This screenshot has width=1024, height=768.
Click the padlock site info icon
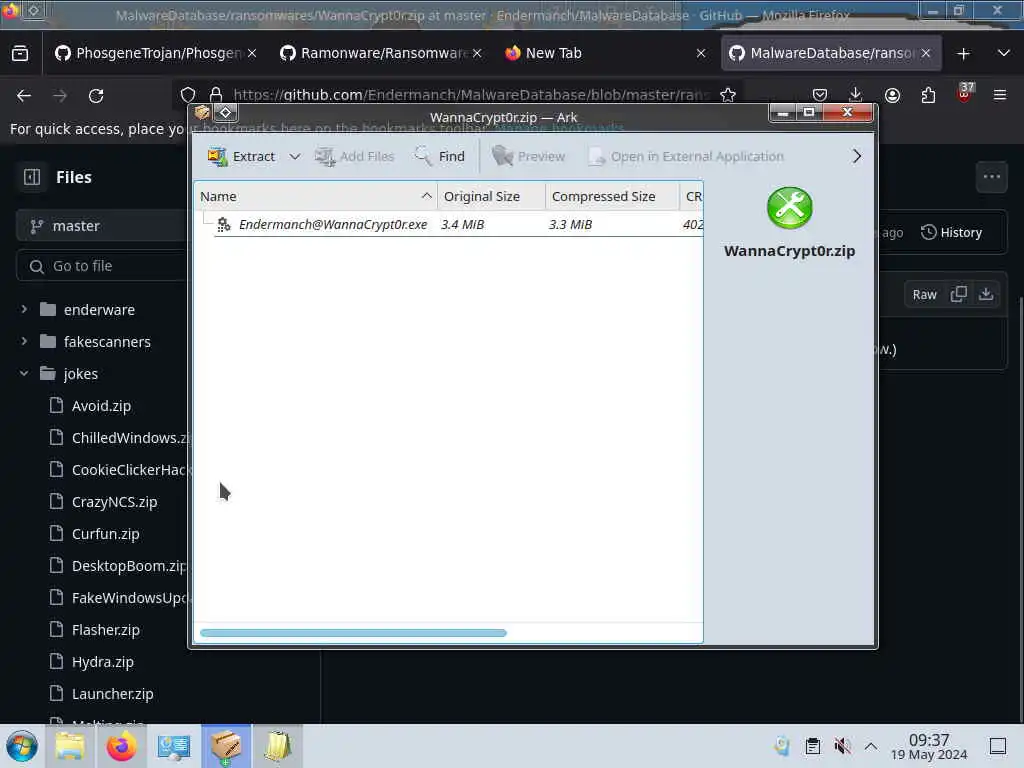pos(216,95)
